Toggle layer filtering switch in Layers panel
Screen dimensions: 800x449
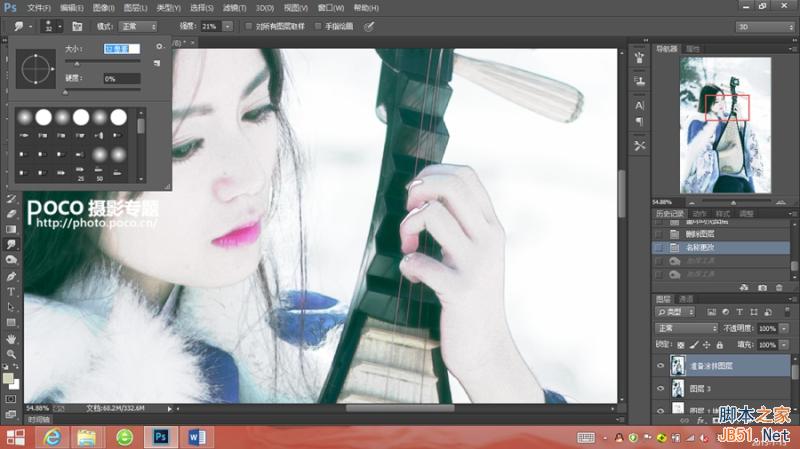[787, 311]
